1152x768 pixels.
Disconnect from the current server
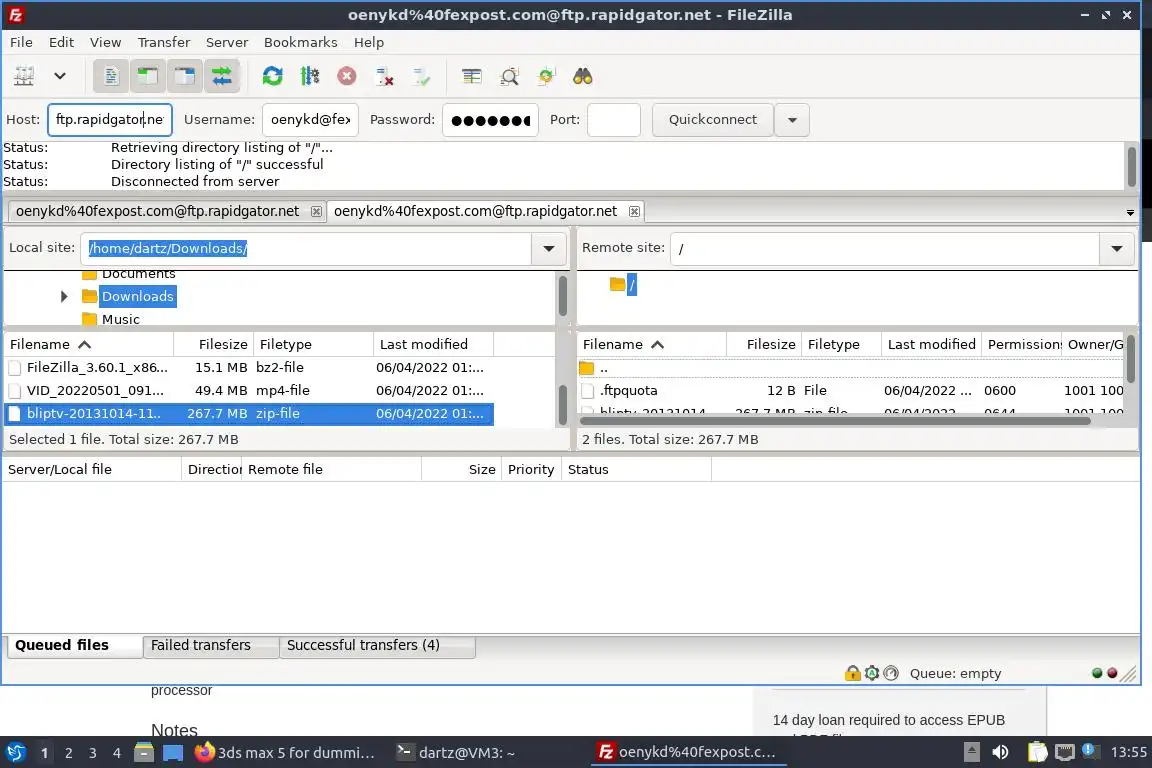pos(384,76)
